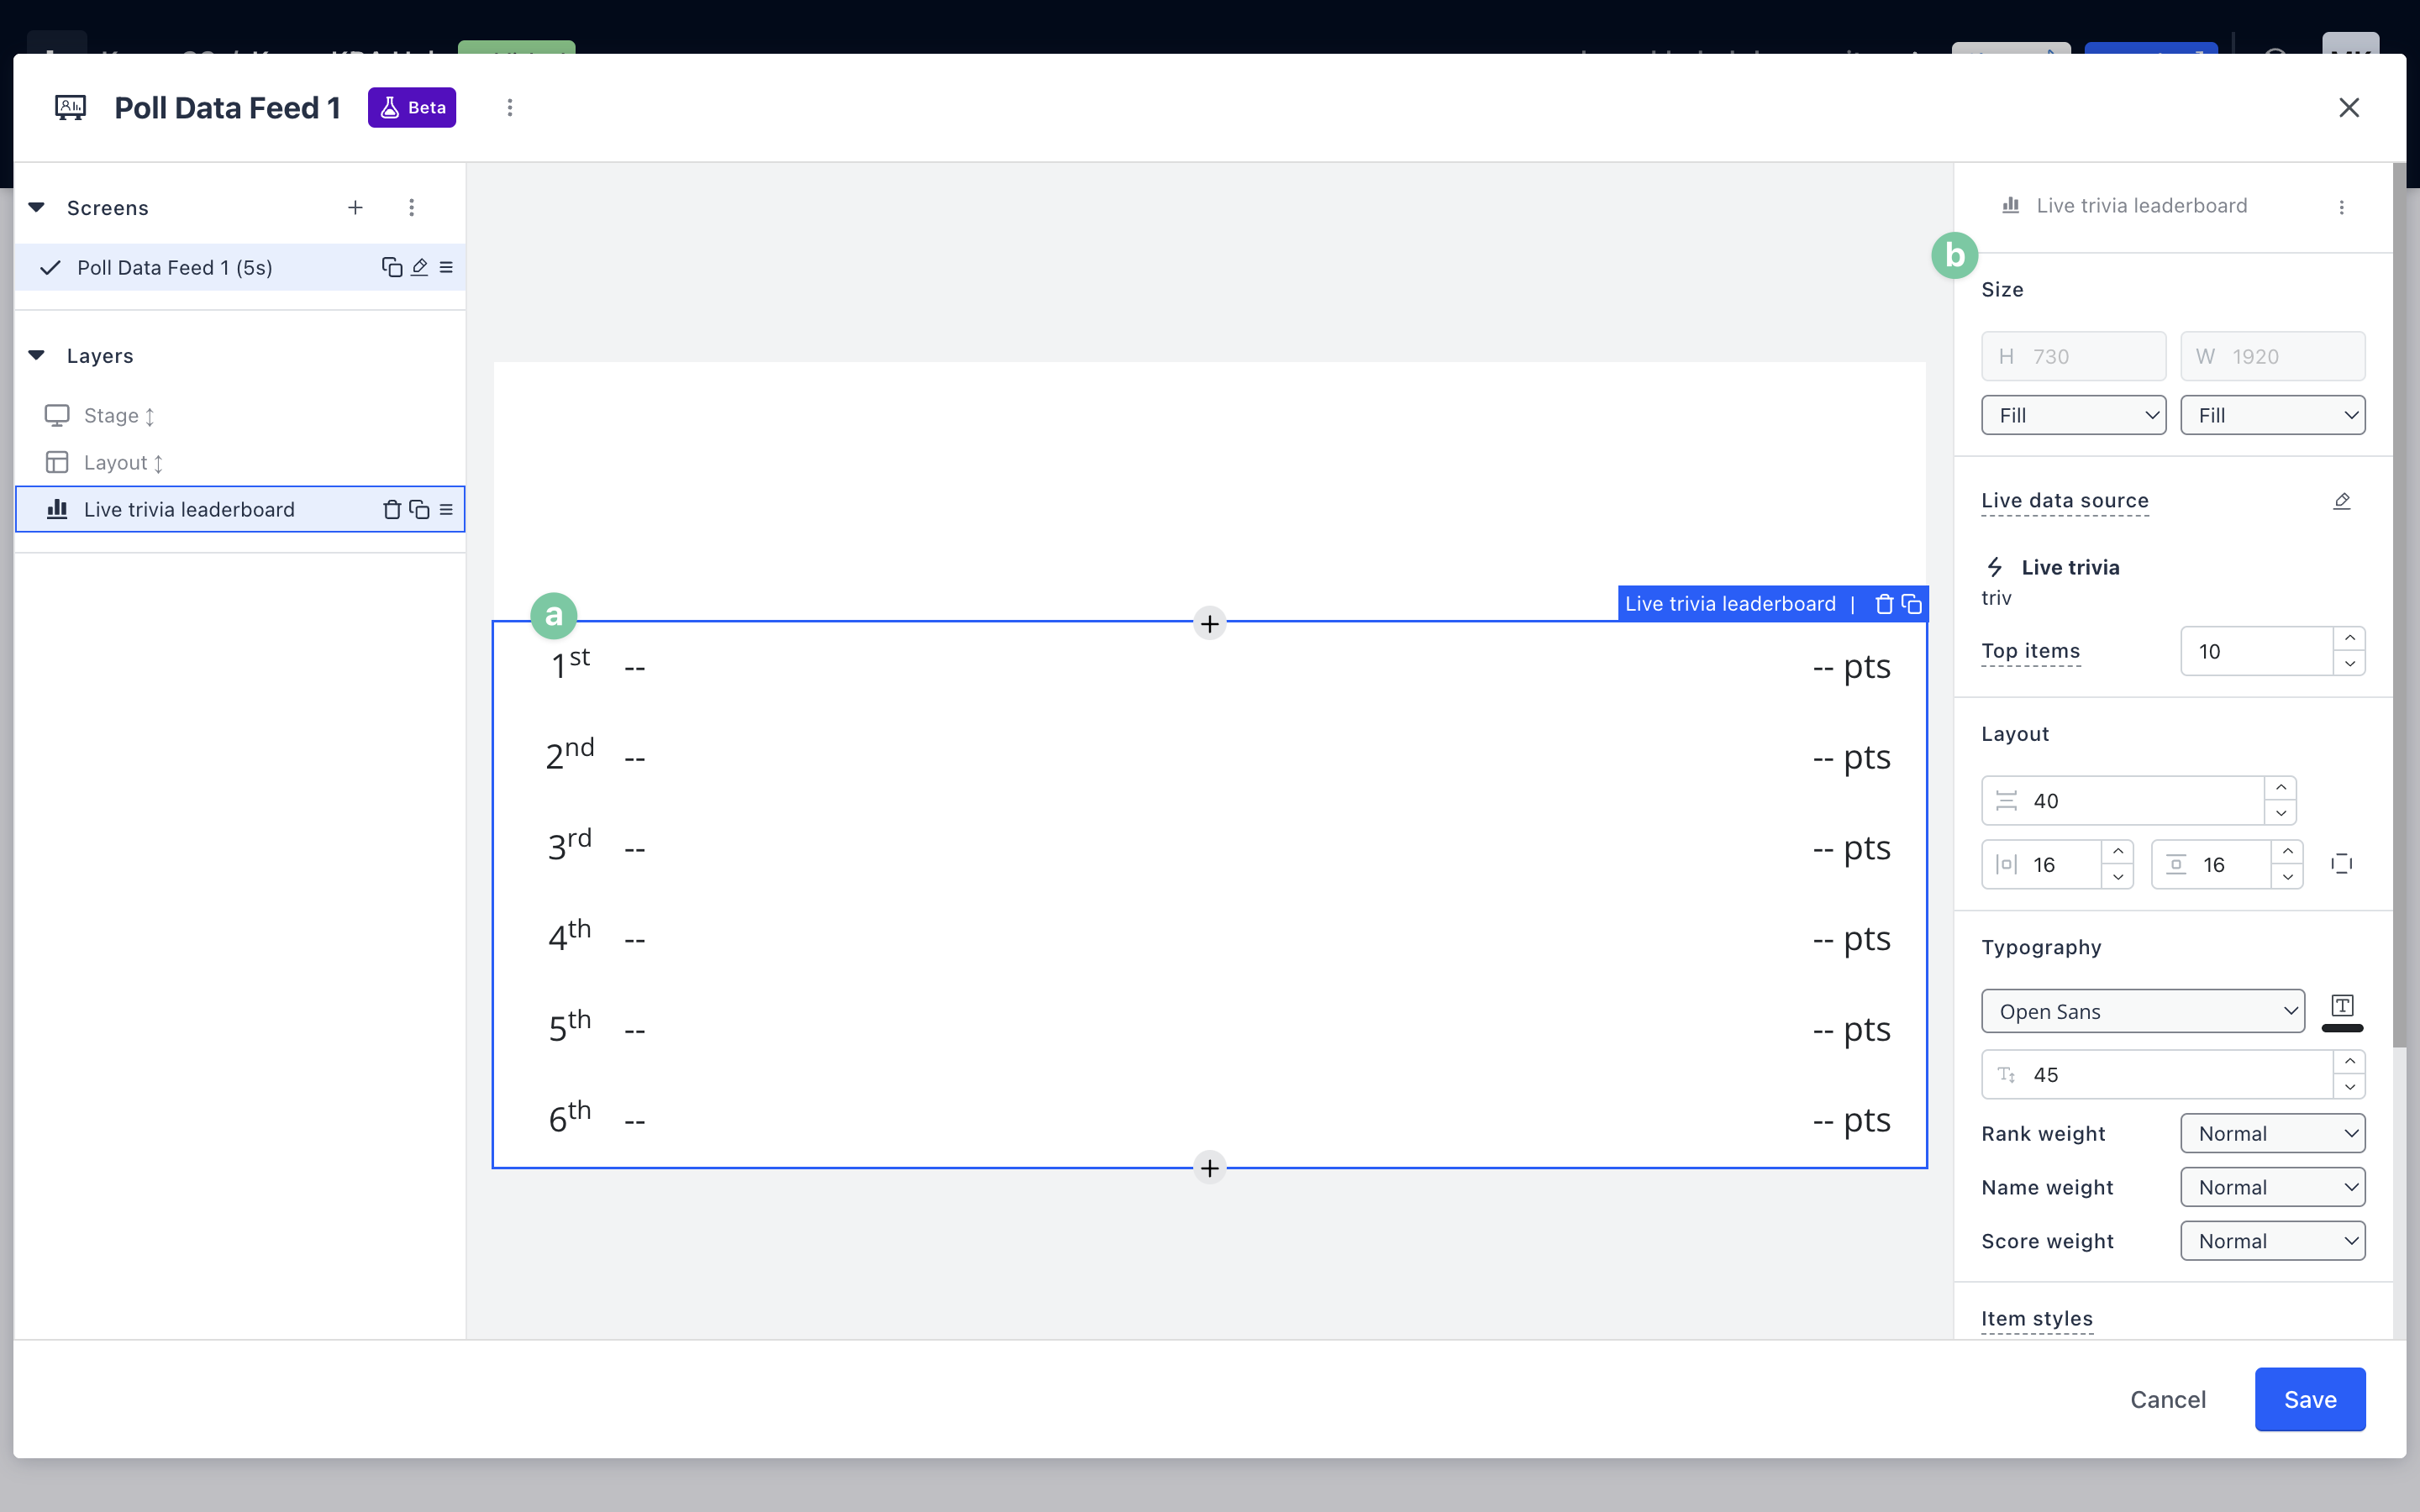This screenshot has height=1512, width=2420.
Task: Click the Save button
Action: coord(2309,1399)
